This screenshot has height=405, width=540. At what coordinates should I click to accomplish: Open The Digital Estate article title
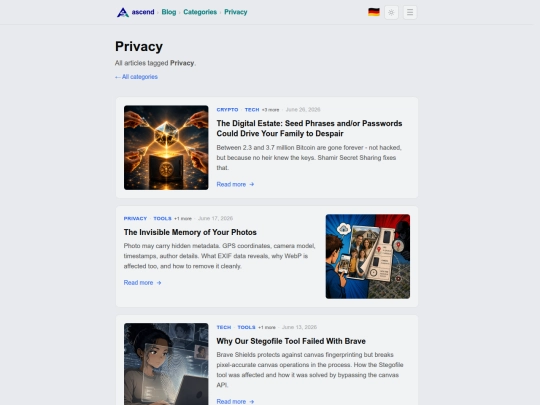coord(309,128)
